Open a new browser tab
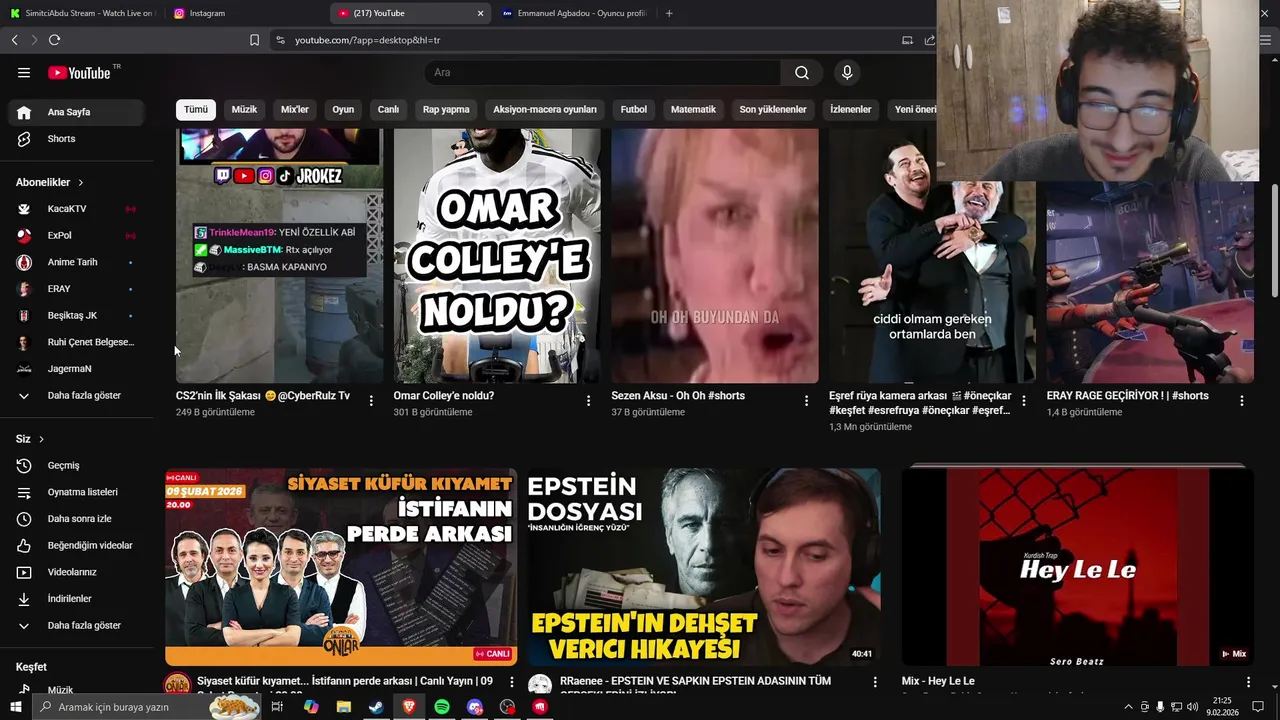This screenshot has width=1280, height=720. coord(669,13)
